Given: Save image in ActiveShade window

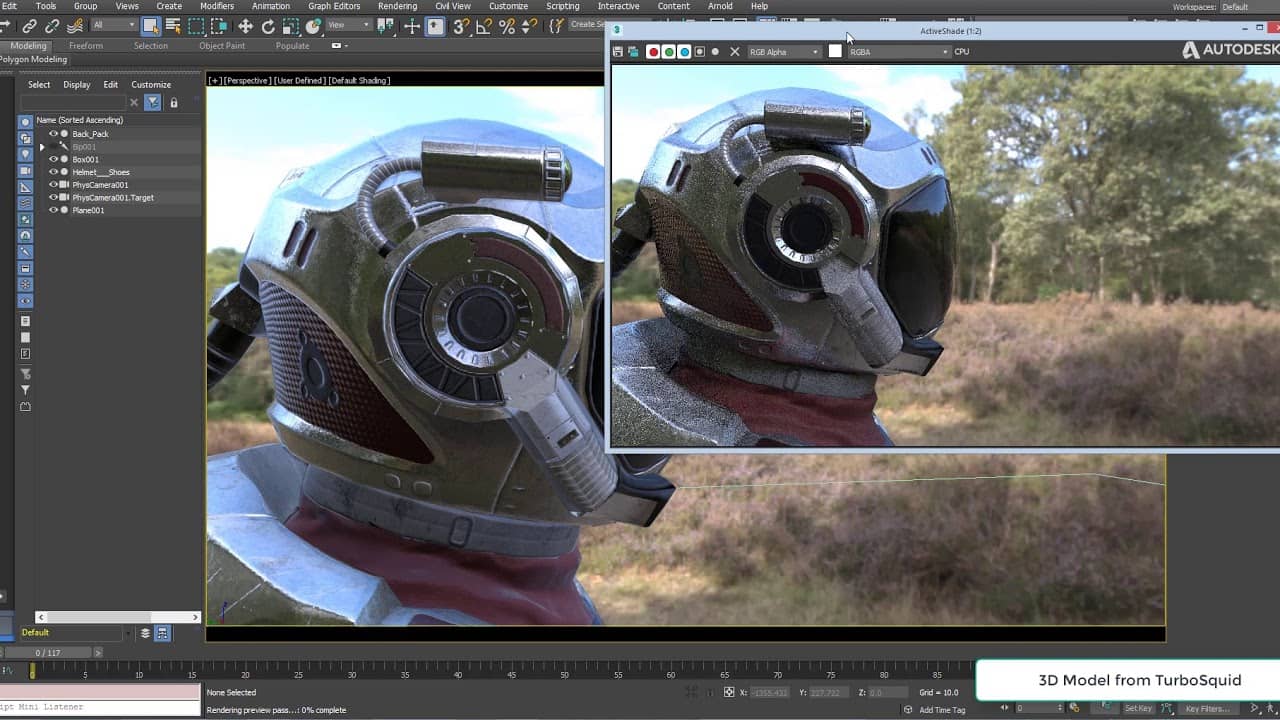Looking at the screenshot, I should pos(618,52).
